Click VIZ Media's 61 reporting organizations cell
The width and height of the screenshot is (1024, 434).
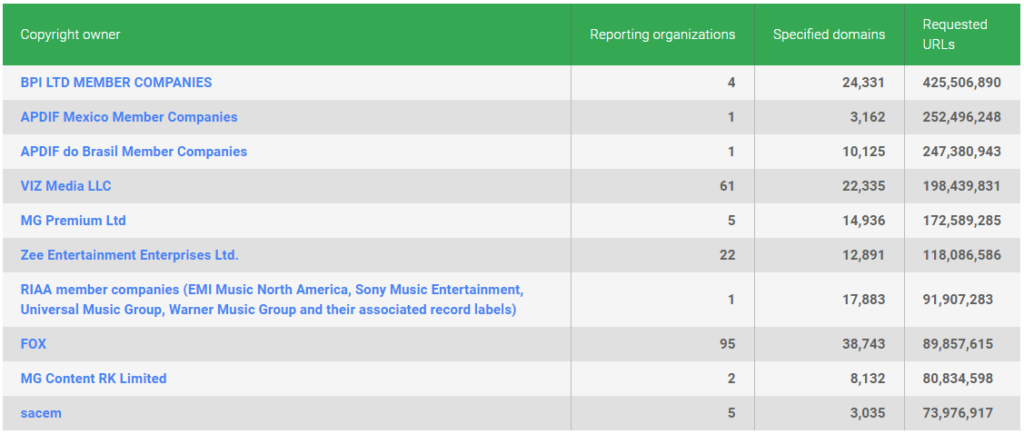tap(663, 186)
